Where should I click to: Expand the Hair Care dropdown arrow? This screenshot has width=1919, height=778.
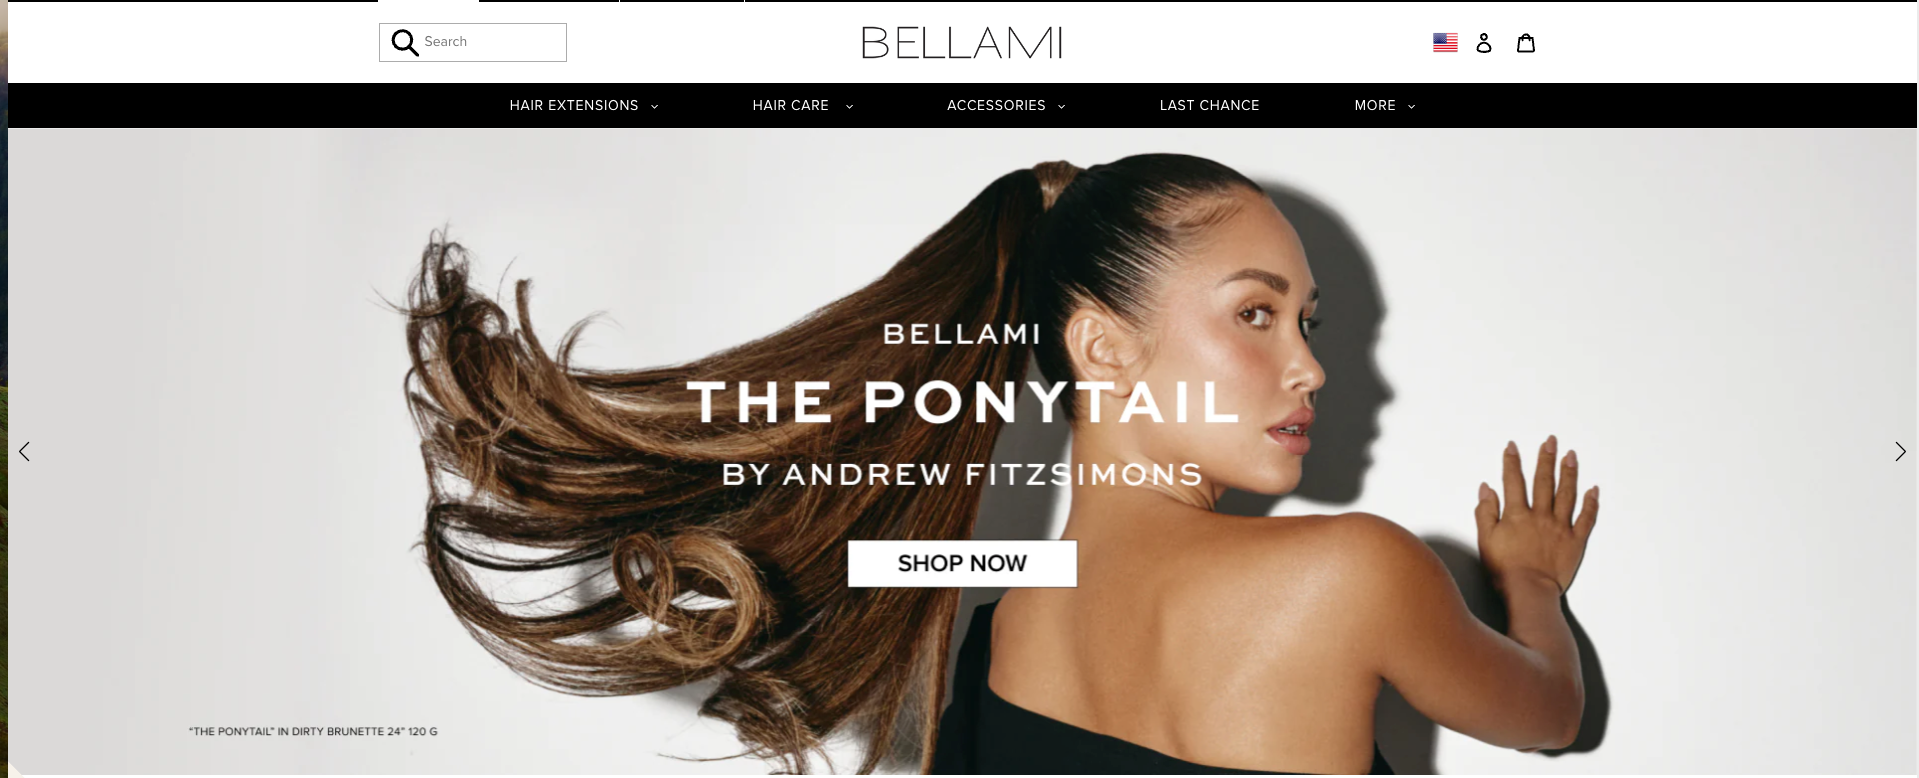pyautogui.click(x=849, y=106)
